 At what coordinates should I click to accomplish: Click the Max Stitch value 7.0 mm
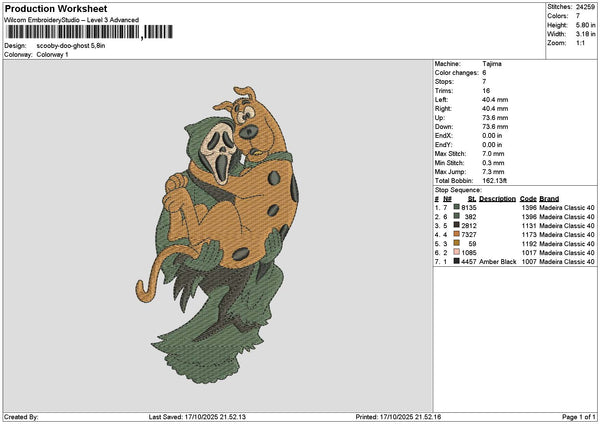pyautogui.click(x=493, y=153)
